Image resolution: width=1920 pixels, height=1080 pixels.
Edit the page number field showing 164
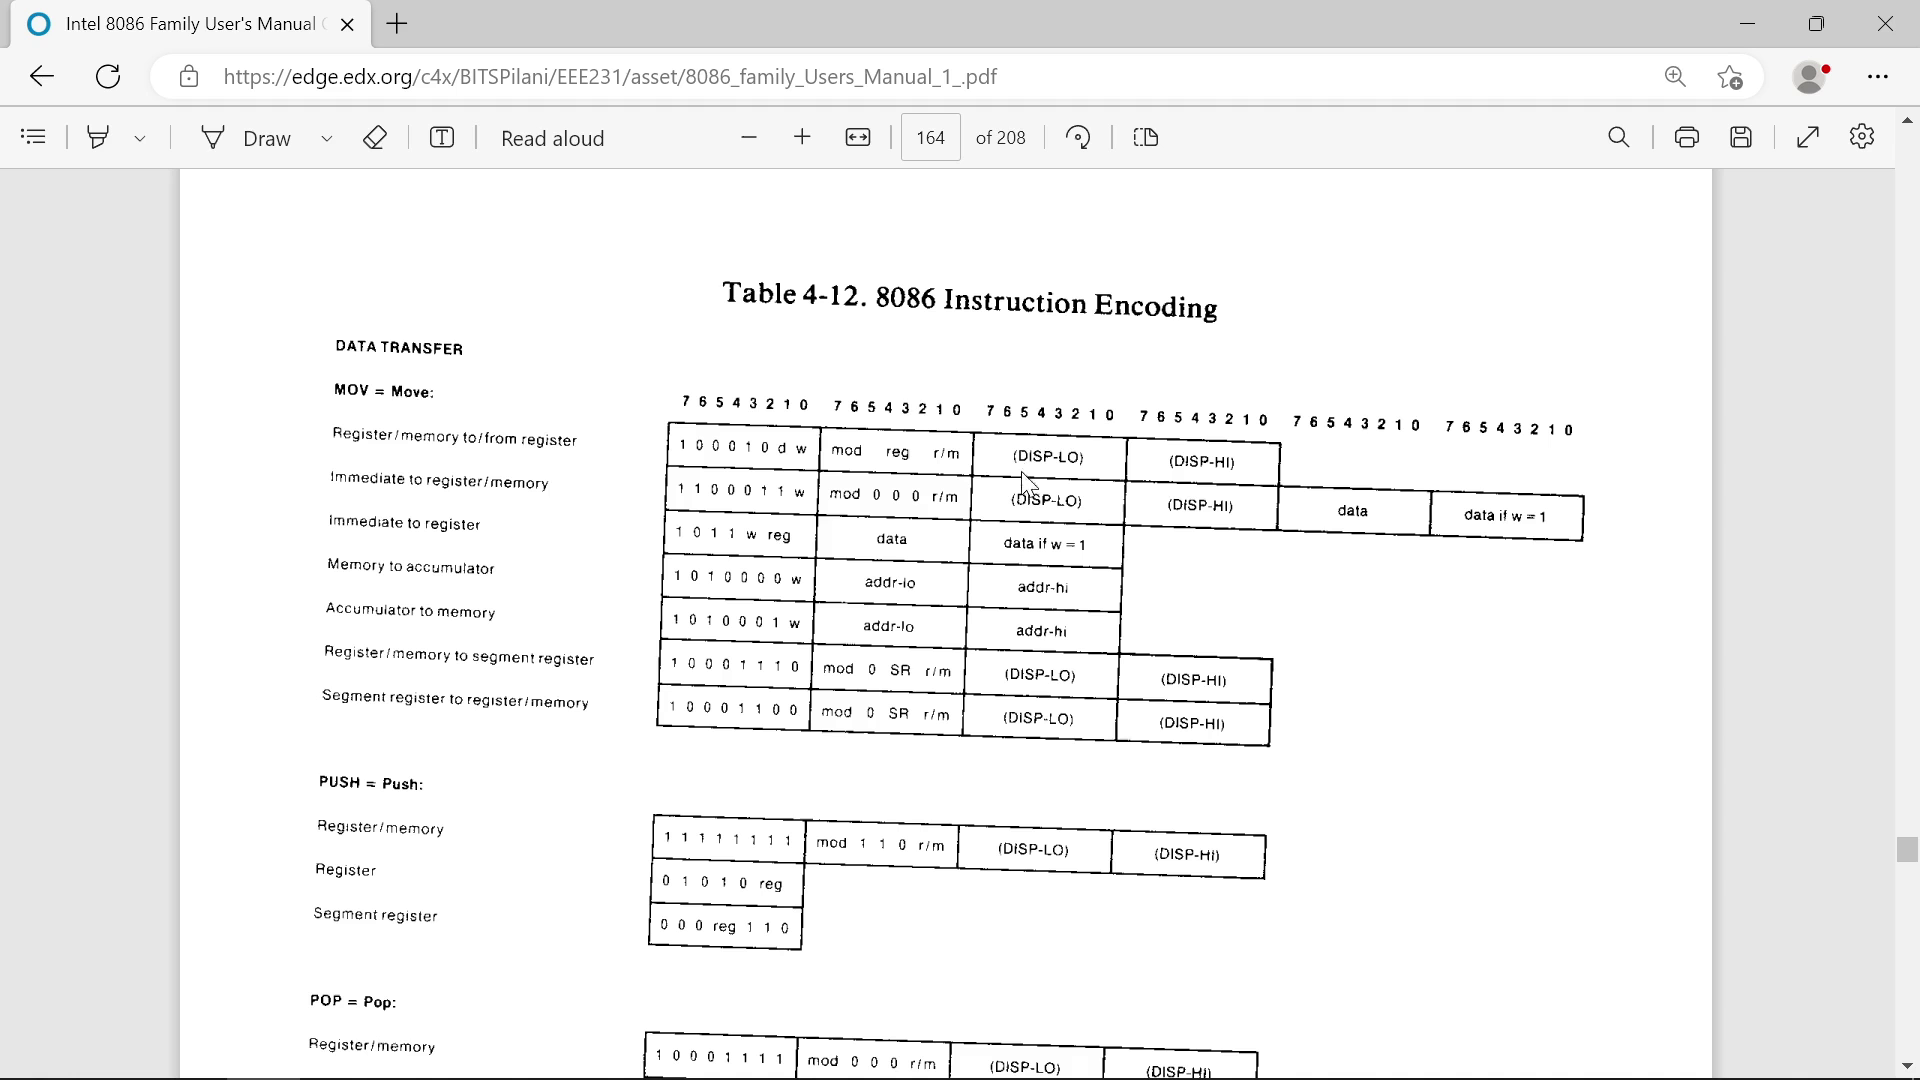tap(930, 137)
